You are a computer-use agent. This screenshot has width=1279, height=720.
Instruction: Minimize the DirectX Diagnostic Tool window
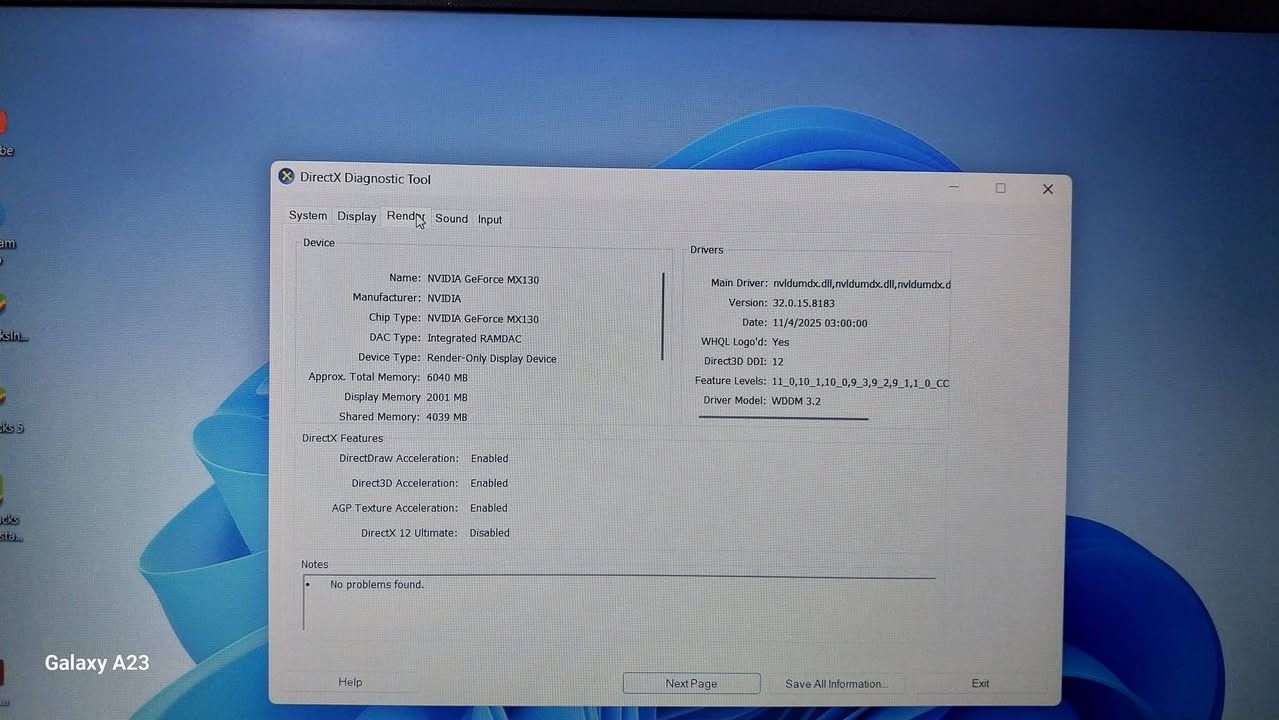point(954,186)
